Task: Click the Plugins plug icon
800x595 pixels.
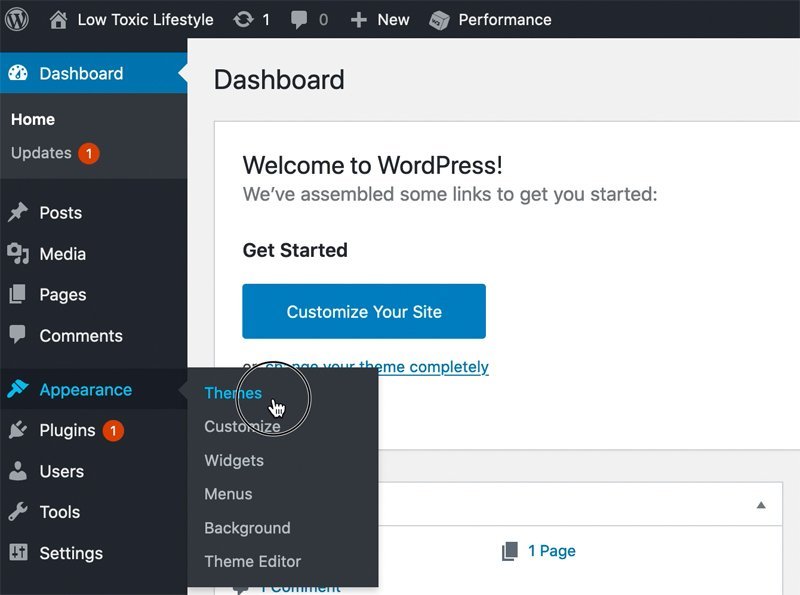Action: [18, 430]
